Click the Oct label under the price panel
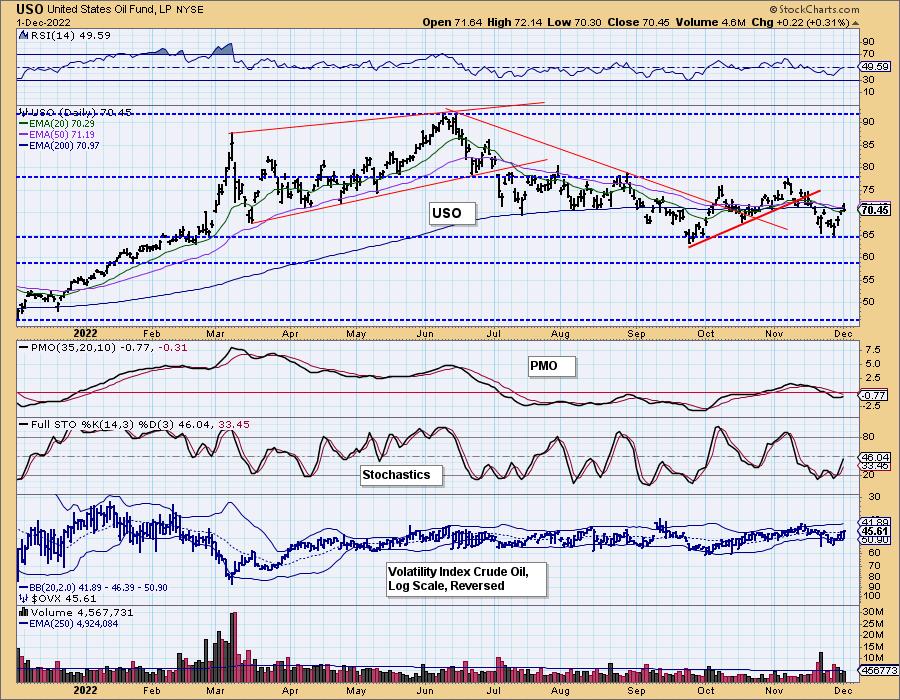The width and height of the screenshot is (900, 700). 705,334
